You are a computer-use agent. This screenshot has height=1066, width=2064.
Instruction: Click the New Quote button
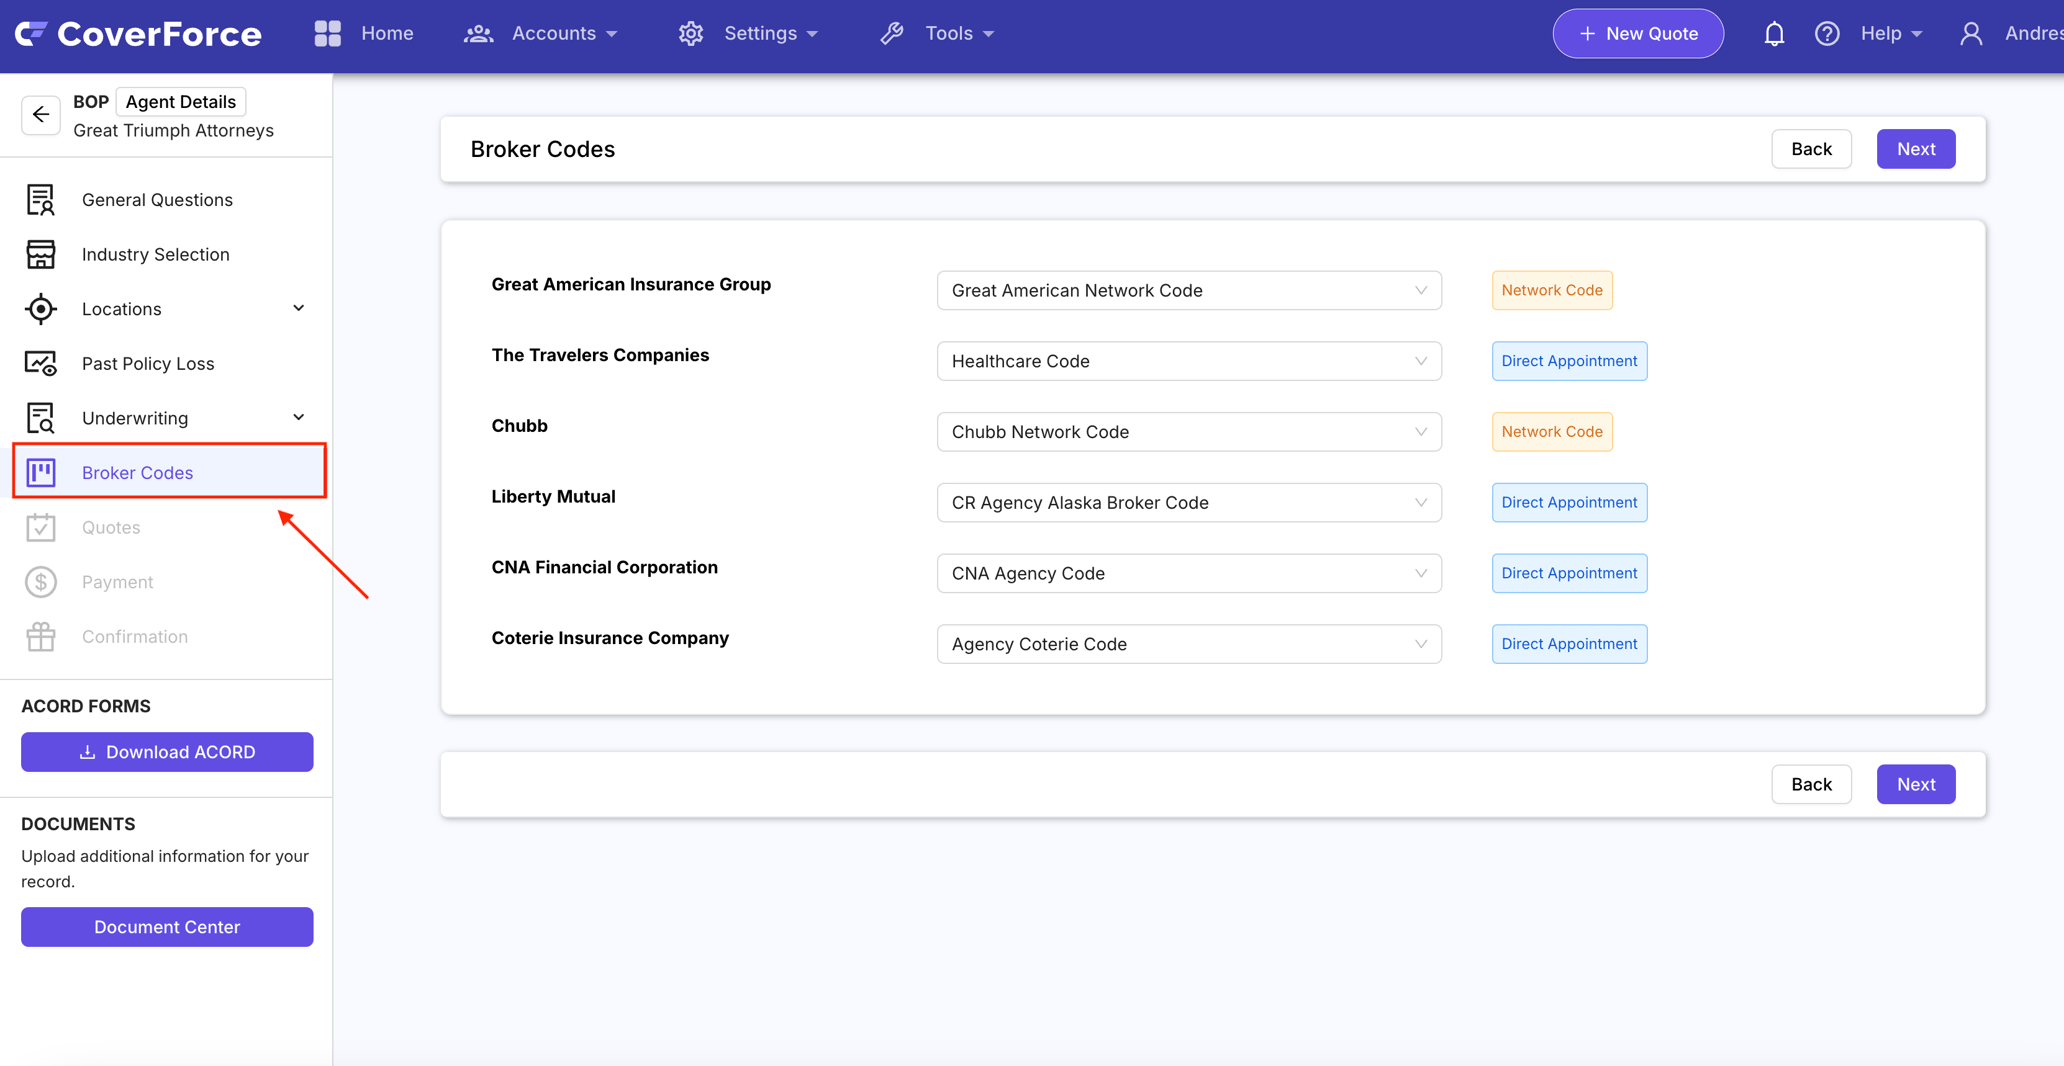click(x=1638, y=34)
